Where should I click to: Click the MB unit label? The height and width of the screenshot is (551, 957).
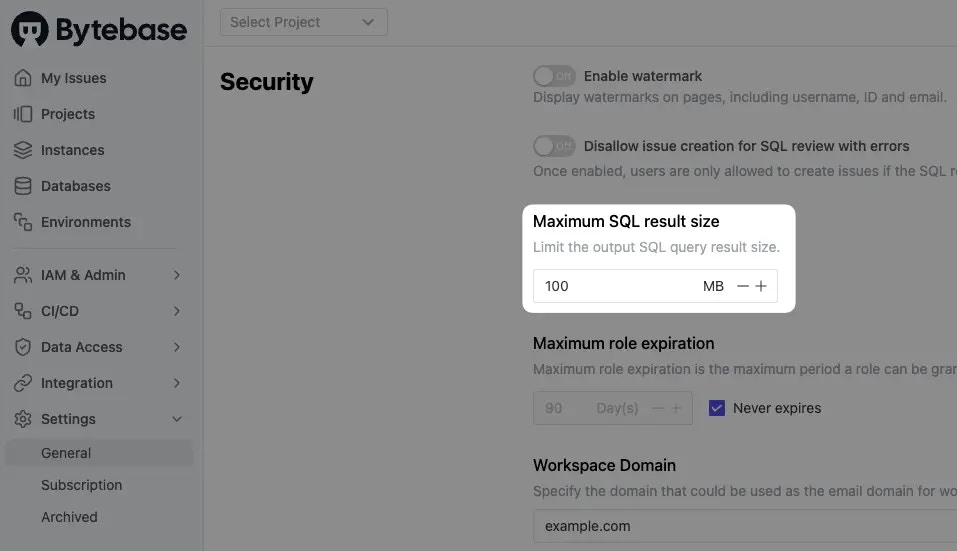click(x=713, y=286)
